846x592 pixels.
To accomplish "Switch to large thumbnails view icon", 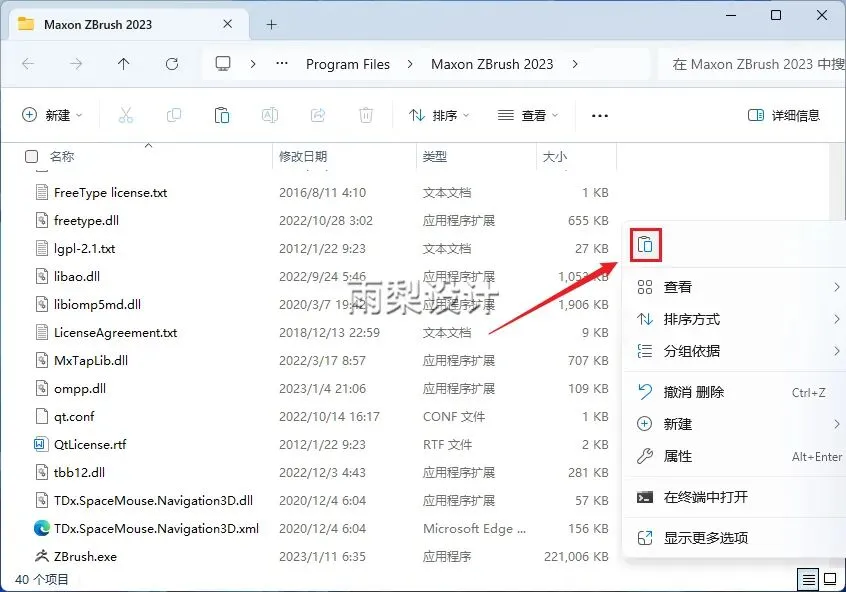I will click(x=830, y=580).
